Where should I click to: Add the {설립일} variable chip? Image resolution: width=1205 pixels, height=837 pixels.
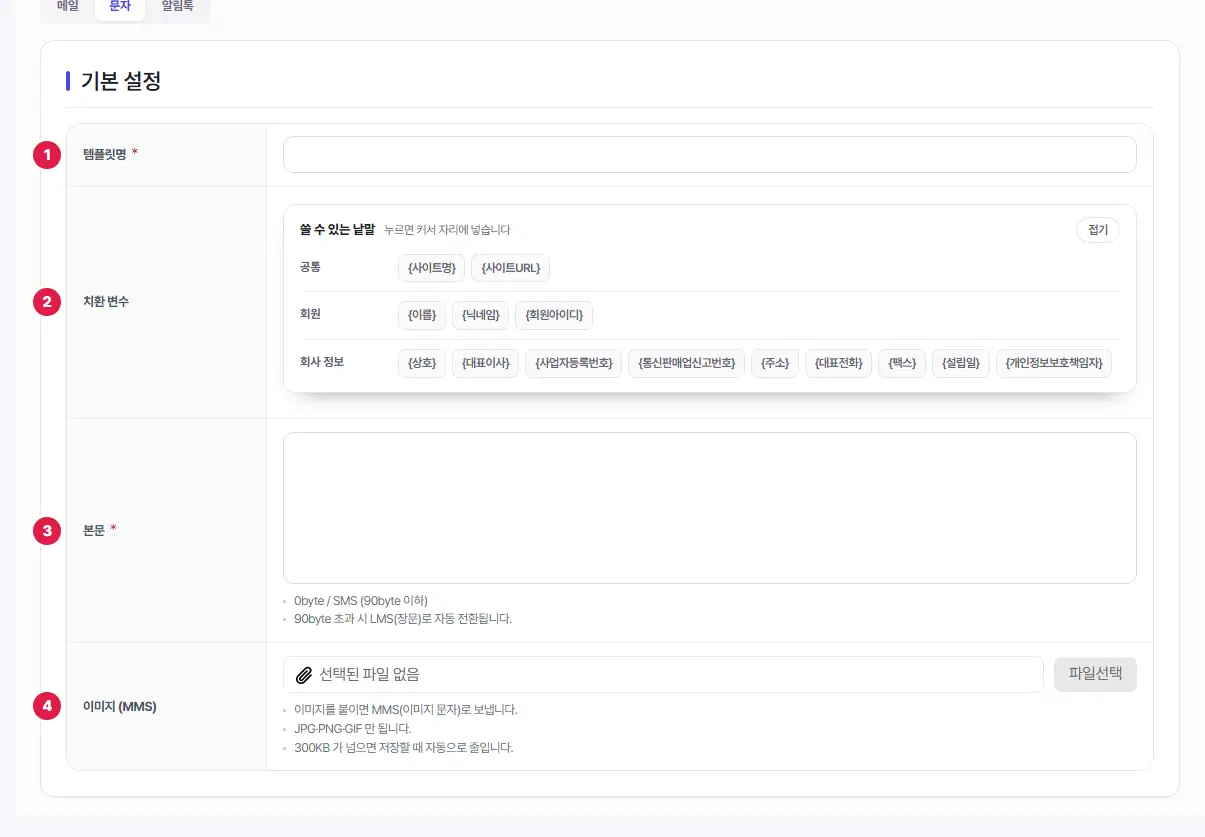(961, 363)
